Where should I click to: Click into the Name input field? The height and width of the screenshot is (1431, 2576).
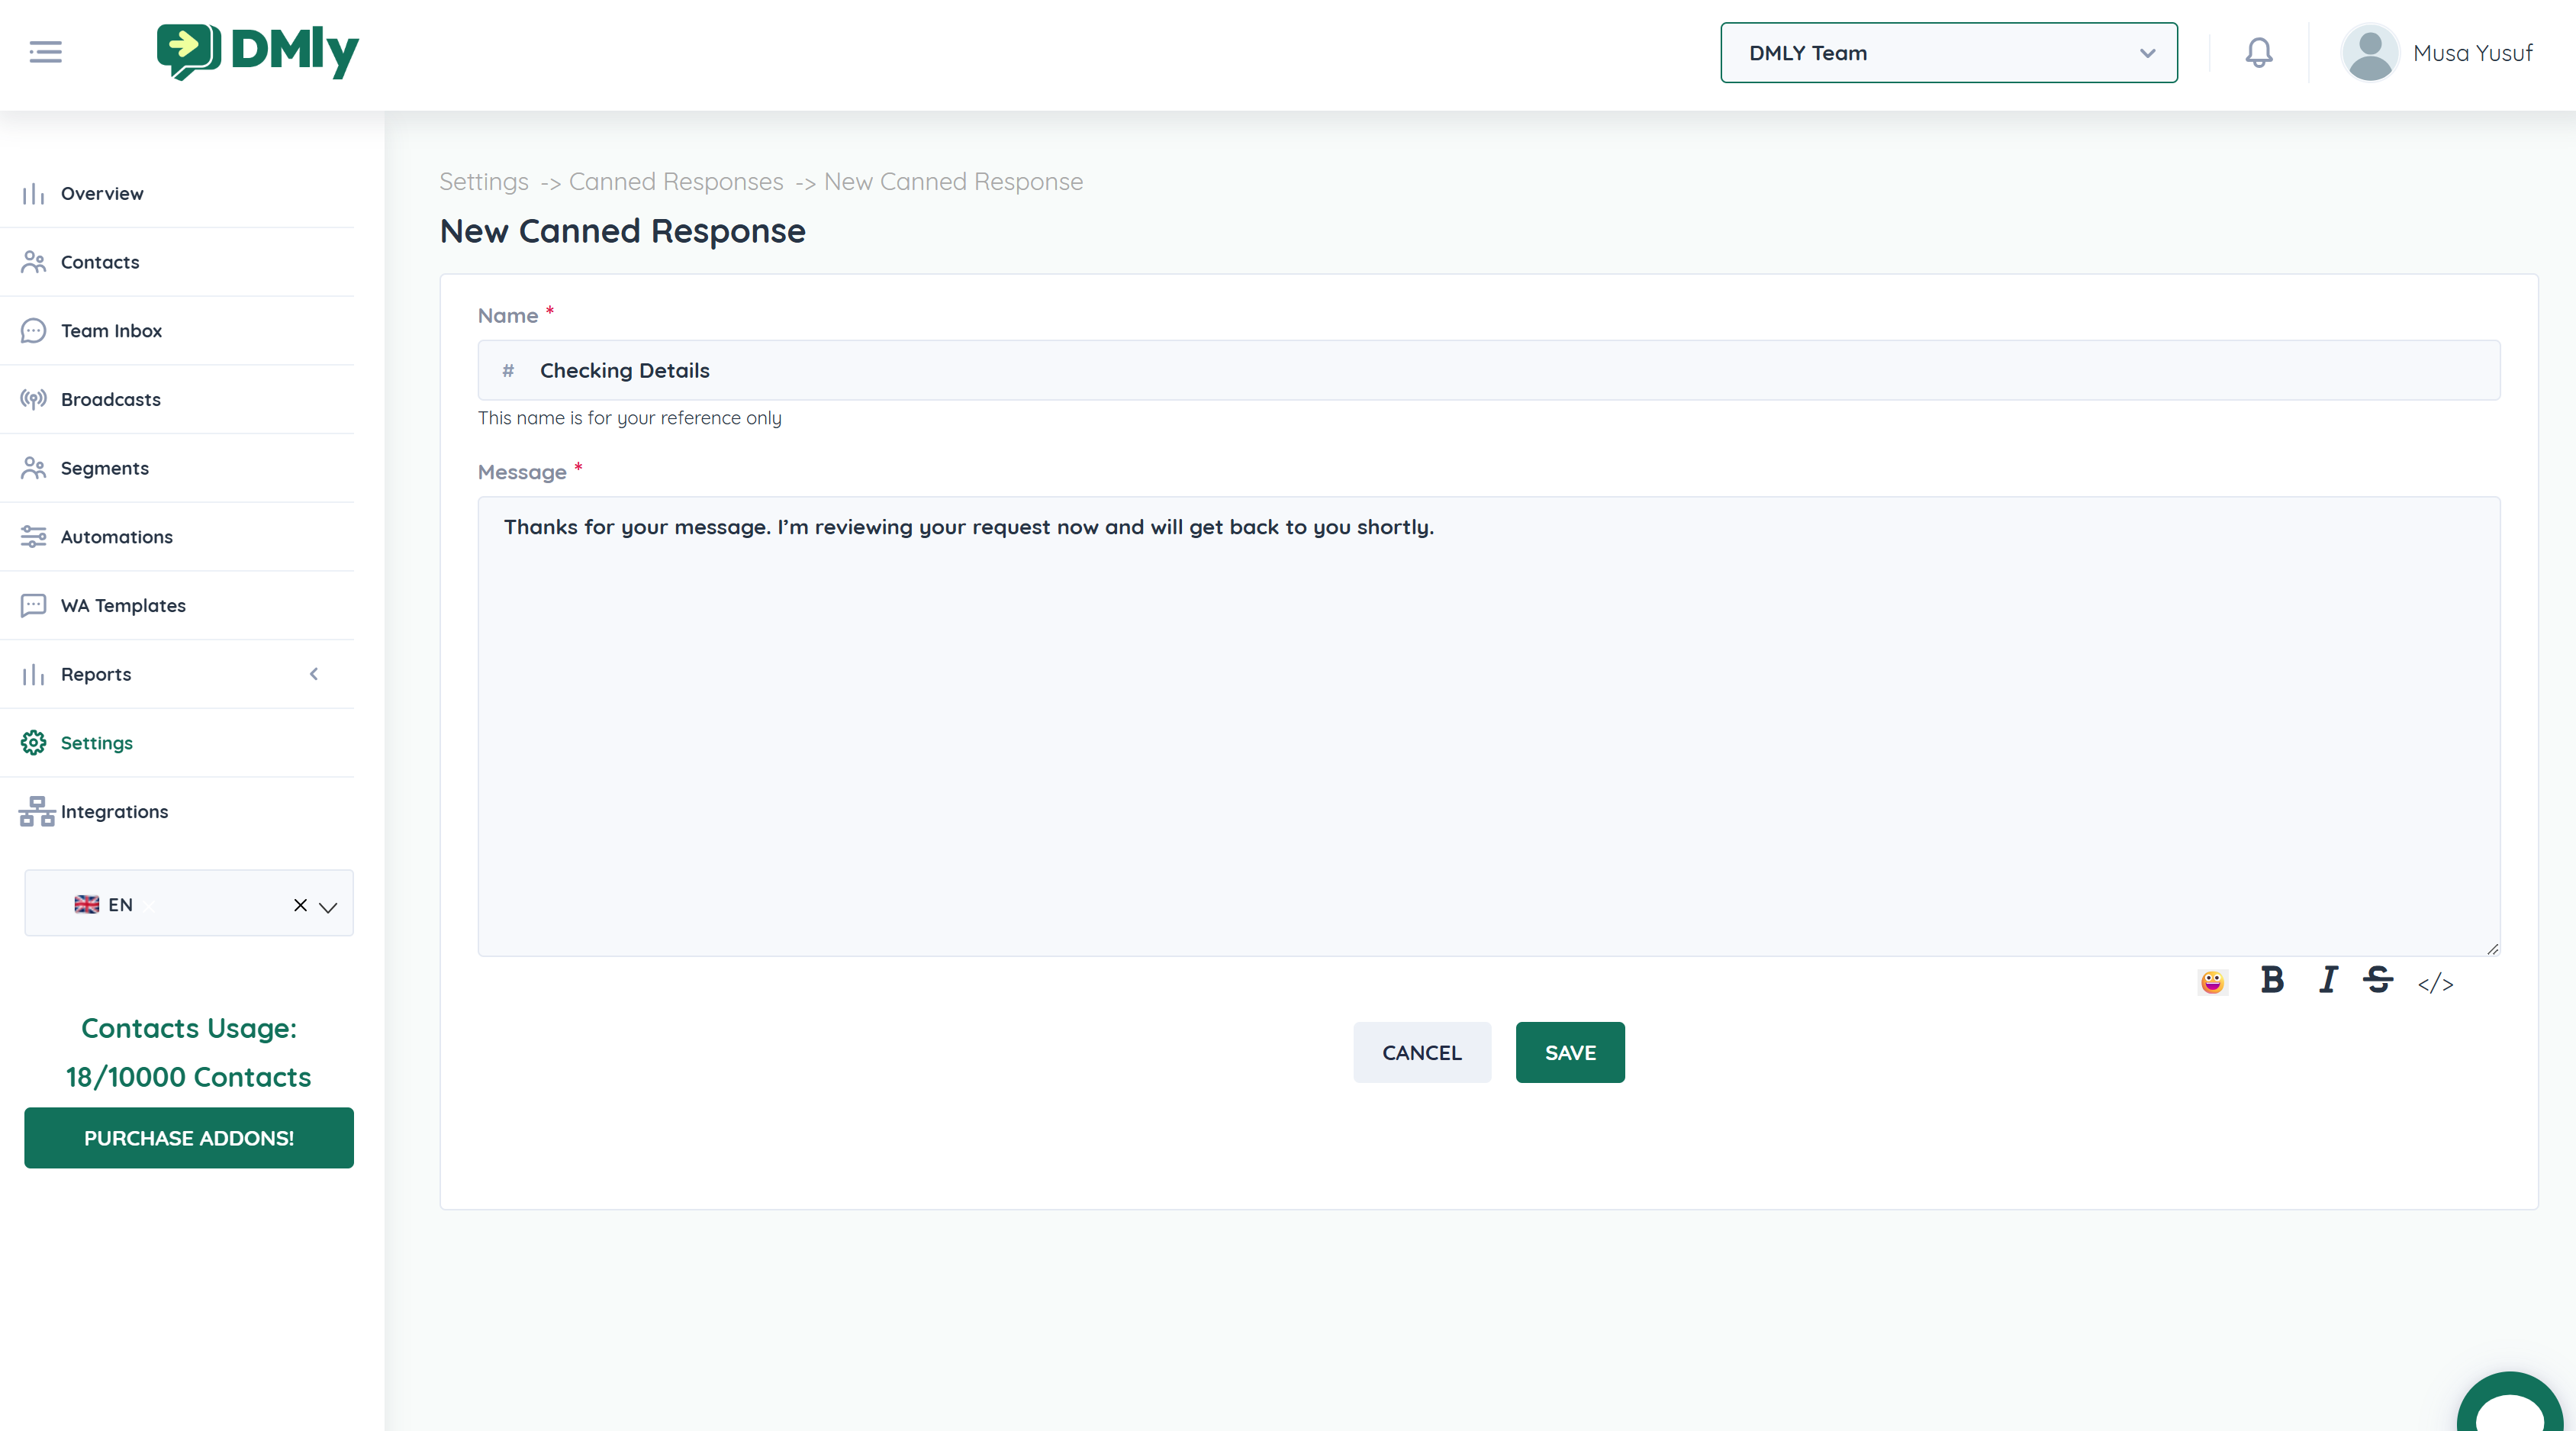[x=1500, y=371]
